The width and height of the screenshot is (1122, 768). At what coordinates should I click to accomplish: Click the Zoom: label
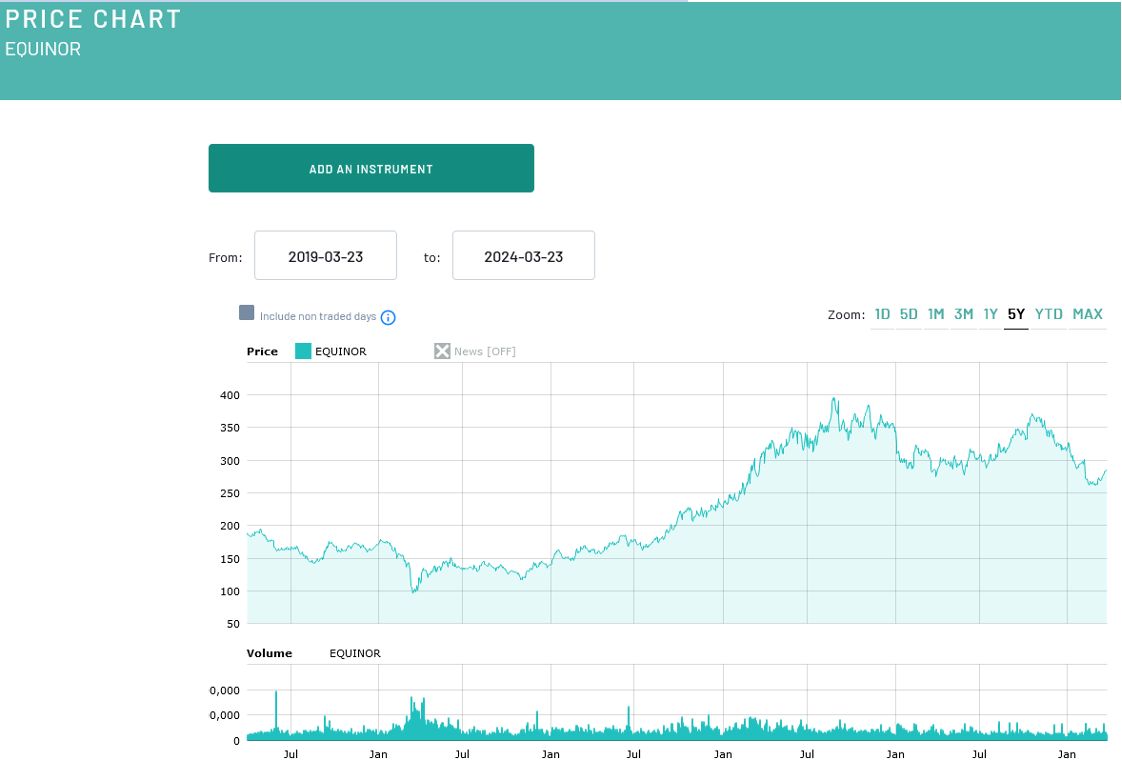(x=846, y=315)
